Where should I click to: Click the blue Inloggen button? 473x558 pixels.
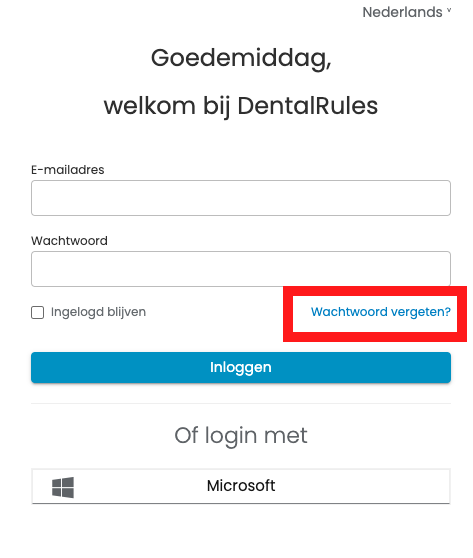[241, 367]
